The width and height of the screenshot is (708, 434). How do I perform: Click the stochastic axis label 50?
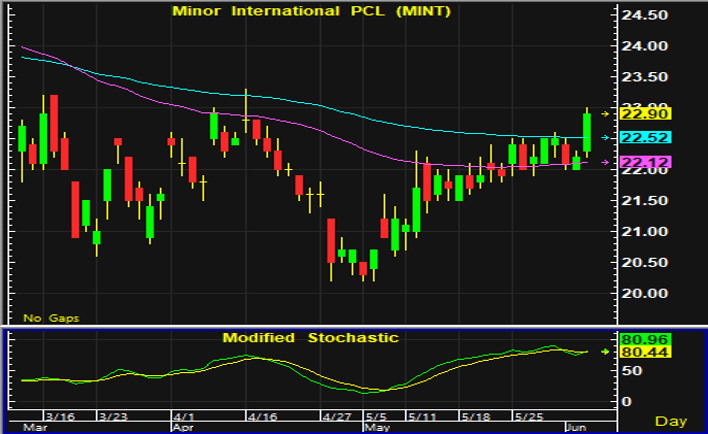[x=631, y=371]
